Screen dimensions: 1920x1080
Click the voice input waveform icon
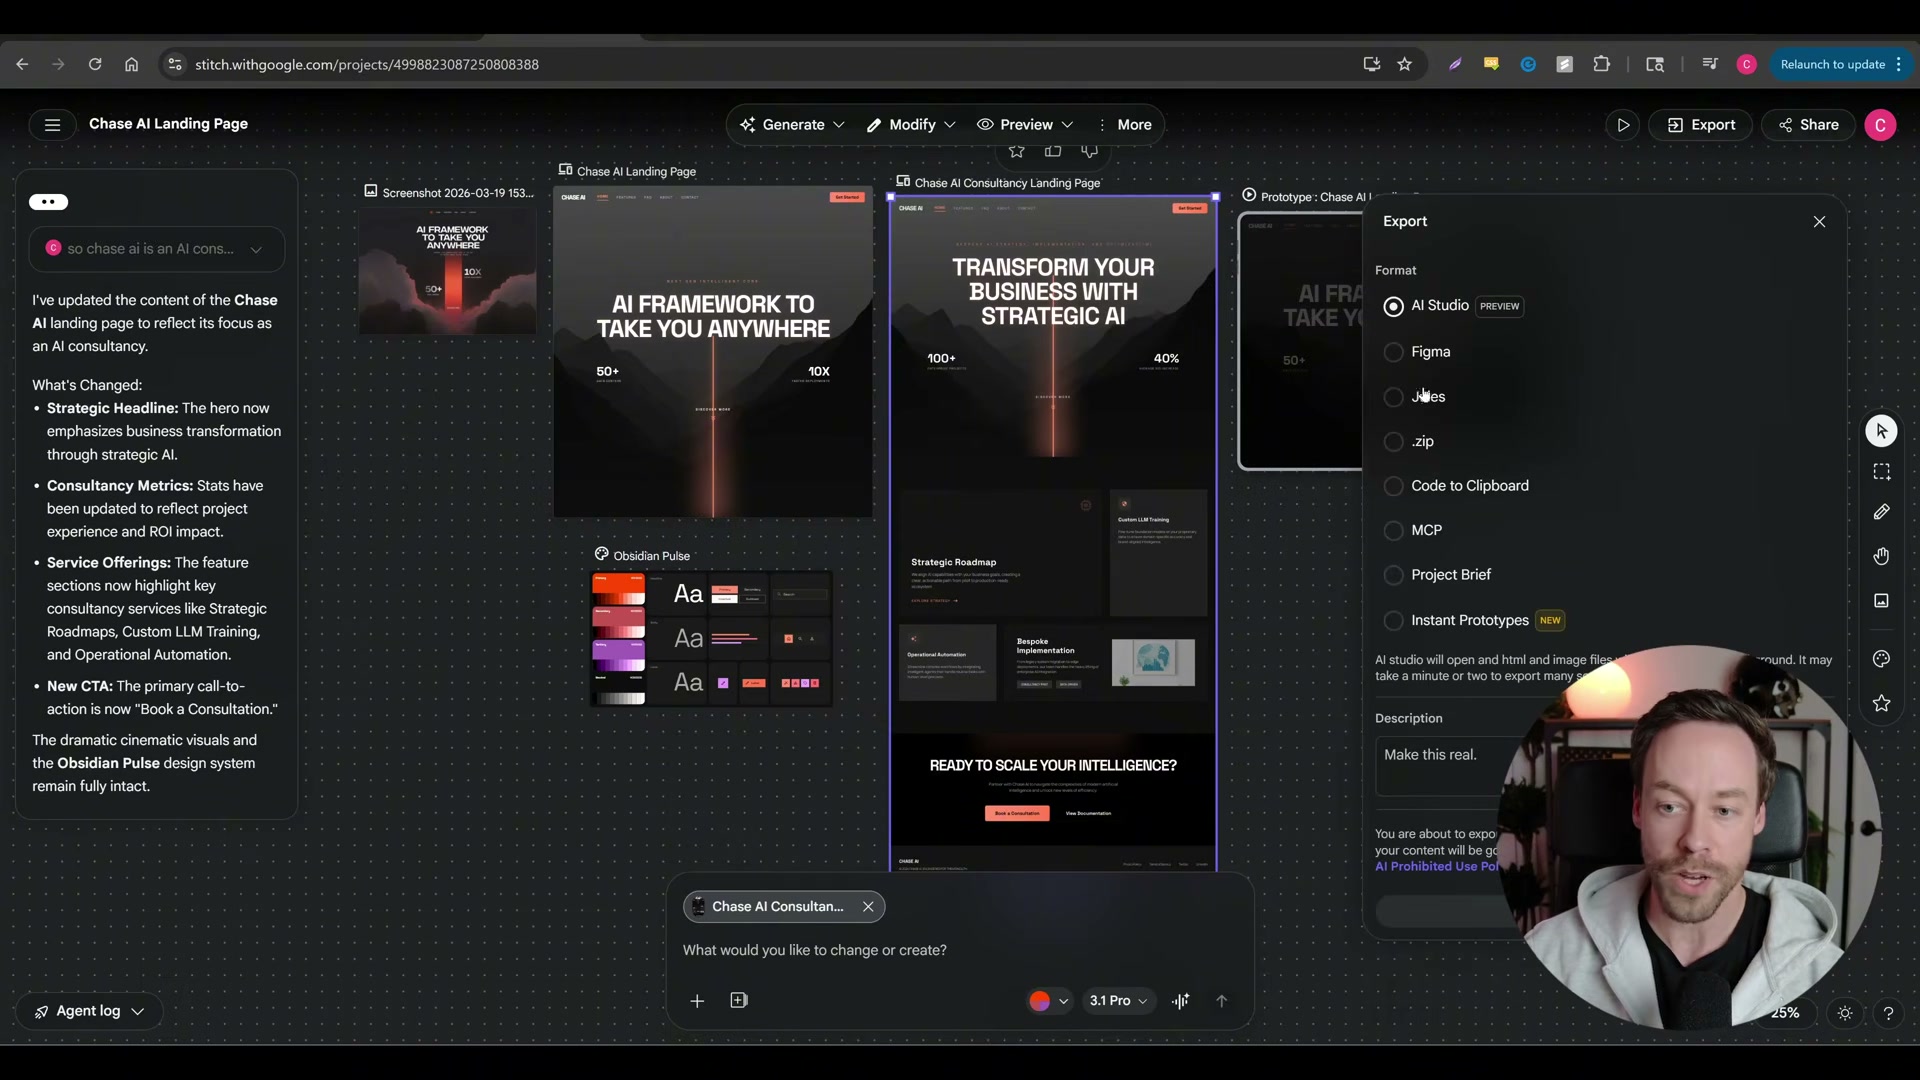[x=1181, y=1001]
